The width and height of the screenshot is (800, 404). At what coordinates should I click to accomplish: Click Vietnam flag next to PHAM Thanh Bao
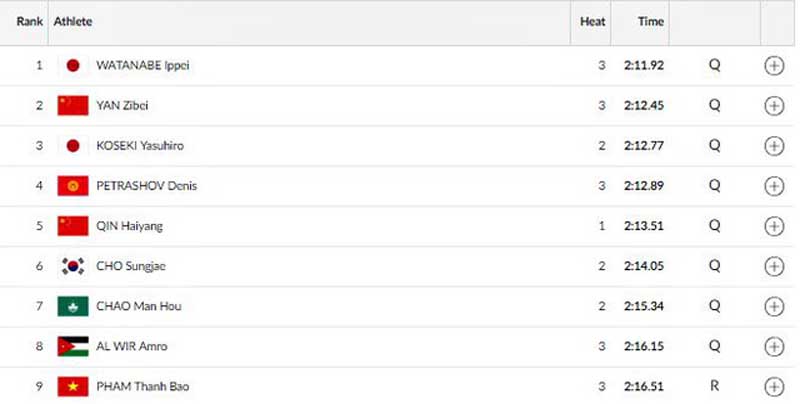[73, 387]
